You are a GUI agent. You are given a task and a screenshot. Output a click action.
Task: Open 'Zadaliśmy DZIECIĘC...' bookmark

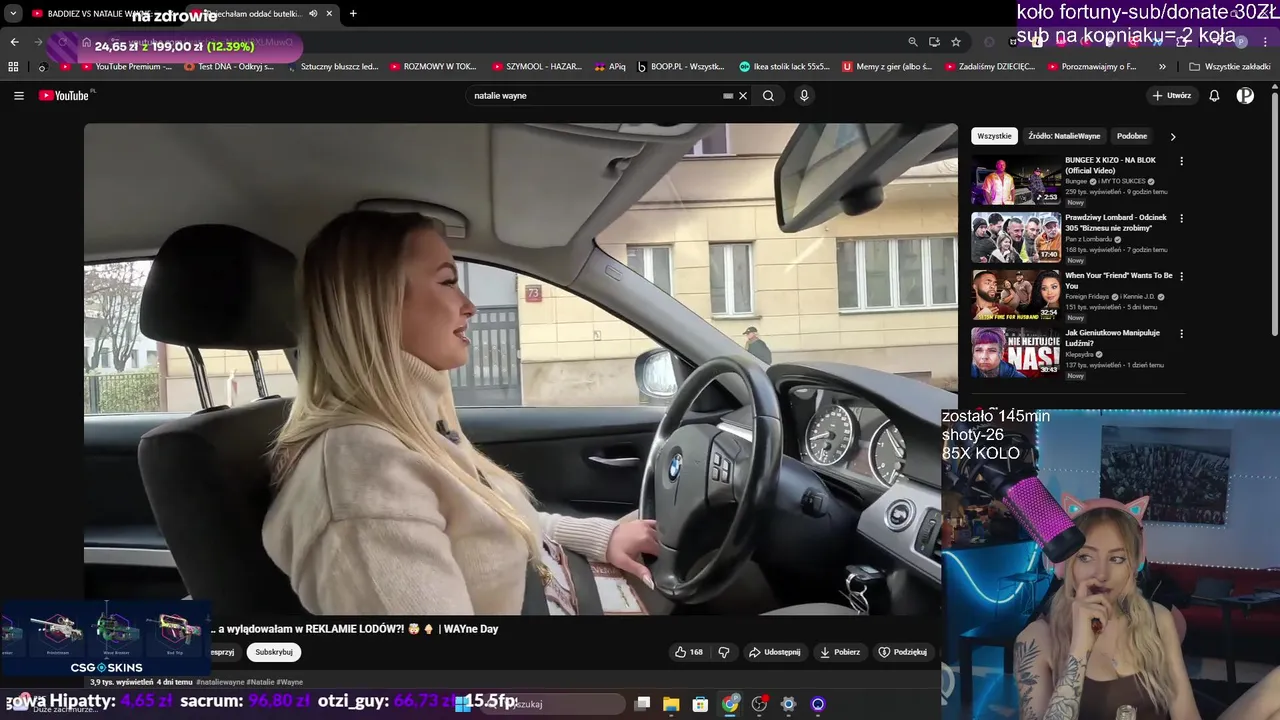click(990, 67)
